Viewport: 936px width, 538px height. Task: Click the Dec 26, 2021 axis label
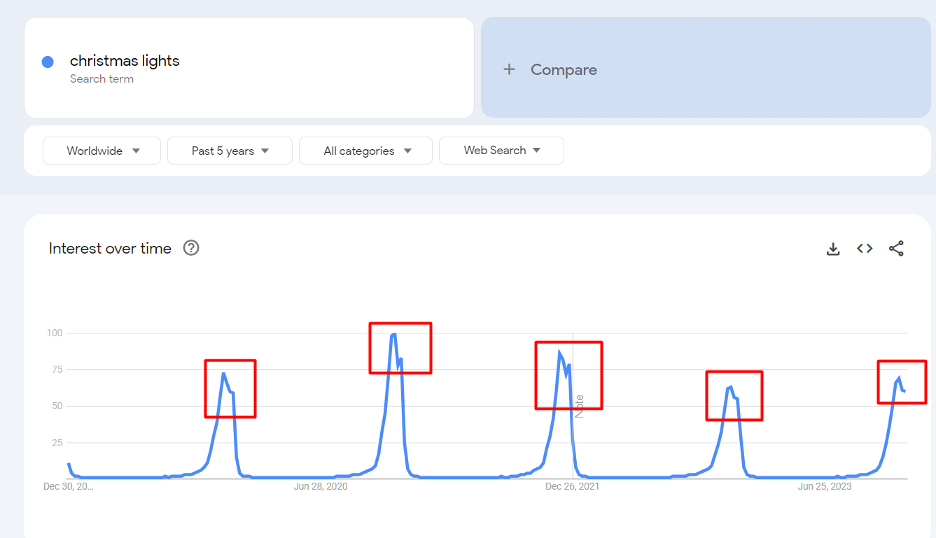pyautogui.click(x=572, y=487)
